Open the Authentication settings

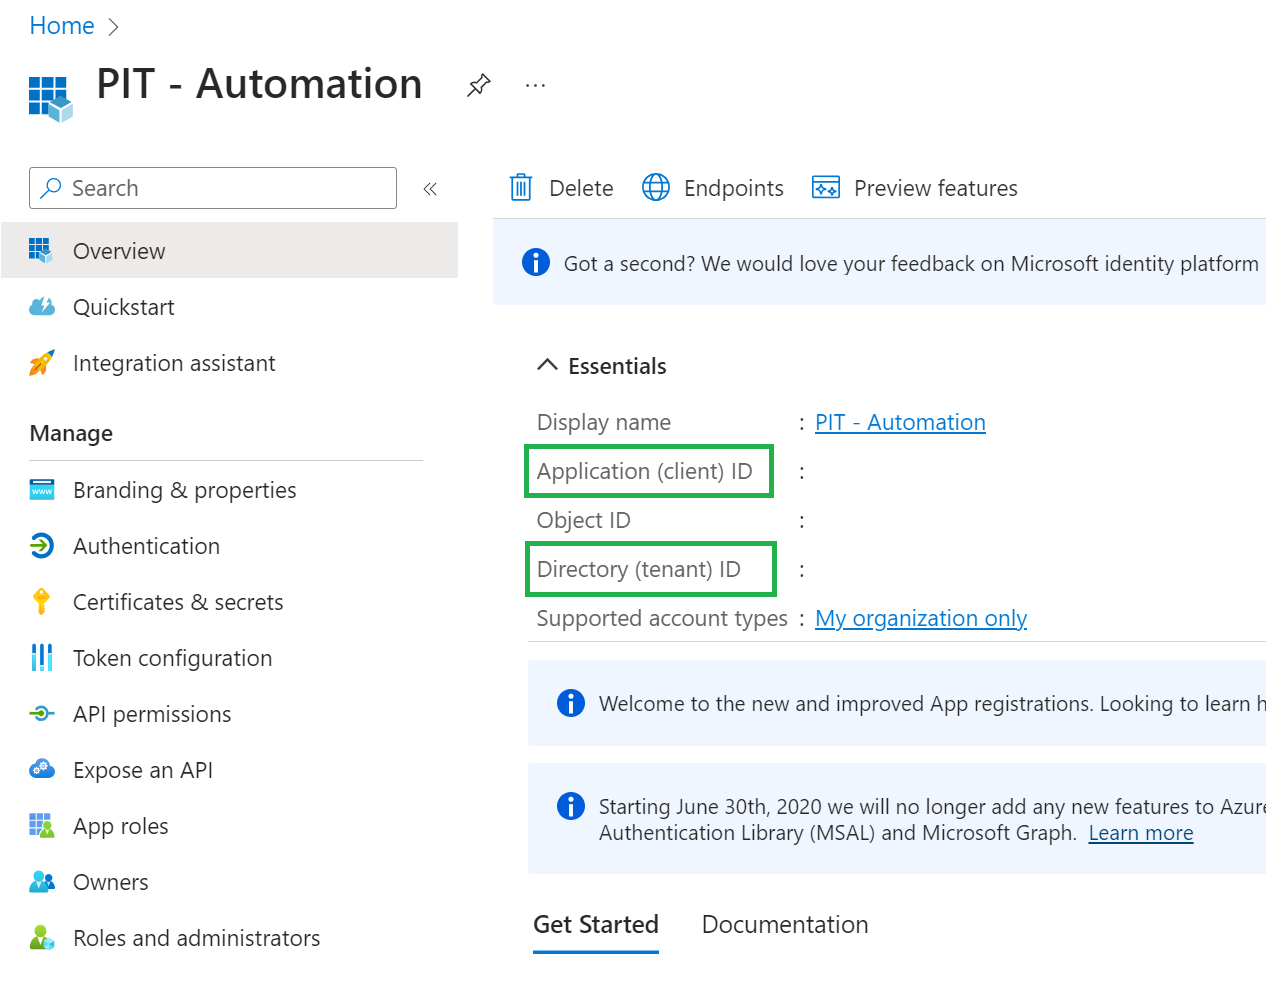click(146, 546)
